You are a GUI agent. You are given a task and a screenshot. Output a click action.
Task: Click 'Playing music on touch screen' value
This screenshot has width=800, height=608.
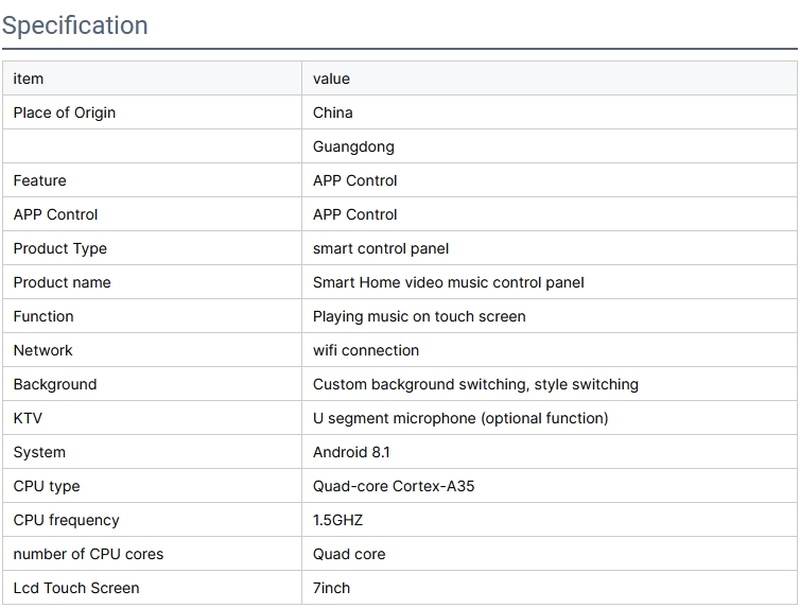click(x=419, y=316)
